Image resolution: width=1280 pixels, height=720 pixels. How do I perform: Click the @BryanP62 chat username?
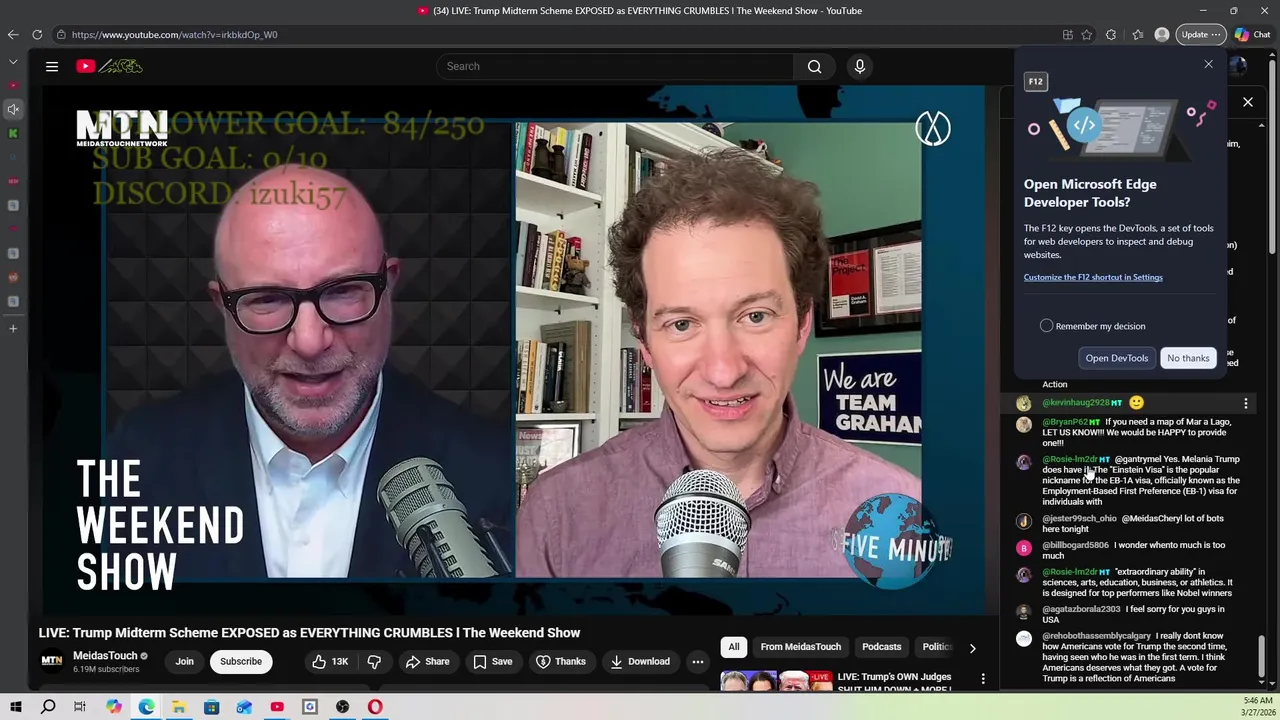point(1065,422)
